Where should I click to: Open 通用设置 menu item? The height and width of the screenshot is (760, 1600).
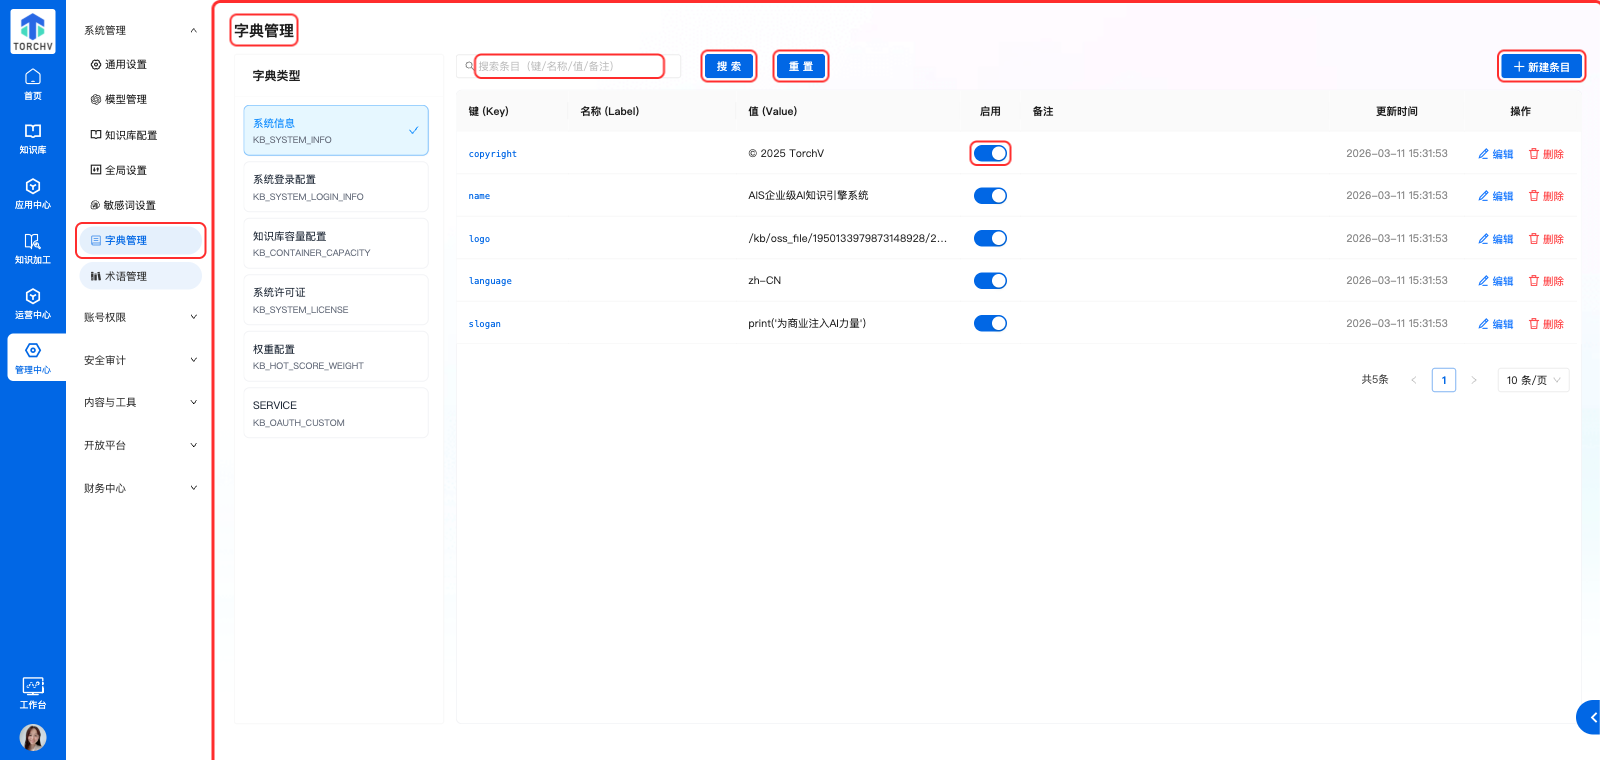click(x=140, y=64)
